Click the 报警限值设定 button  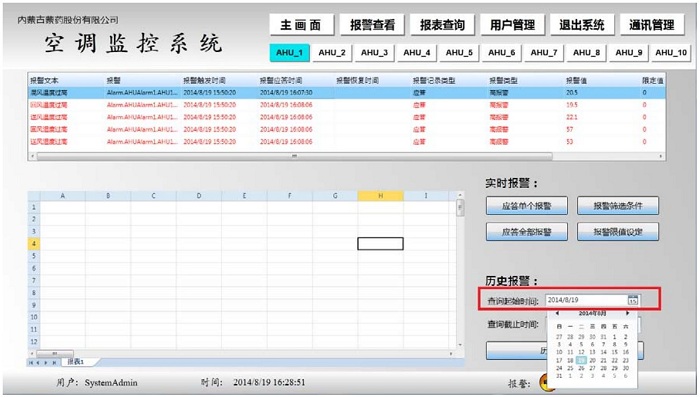[x=618, y=232]
